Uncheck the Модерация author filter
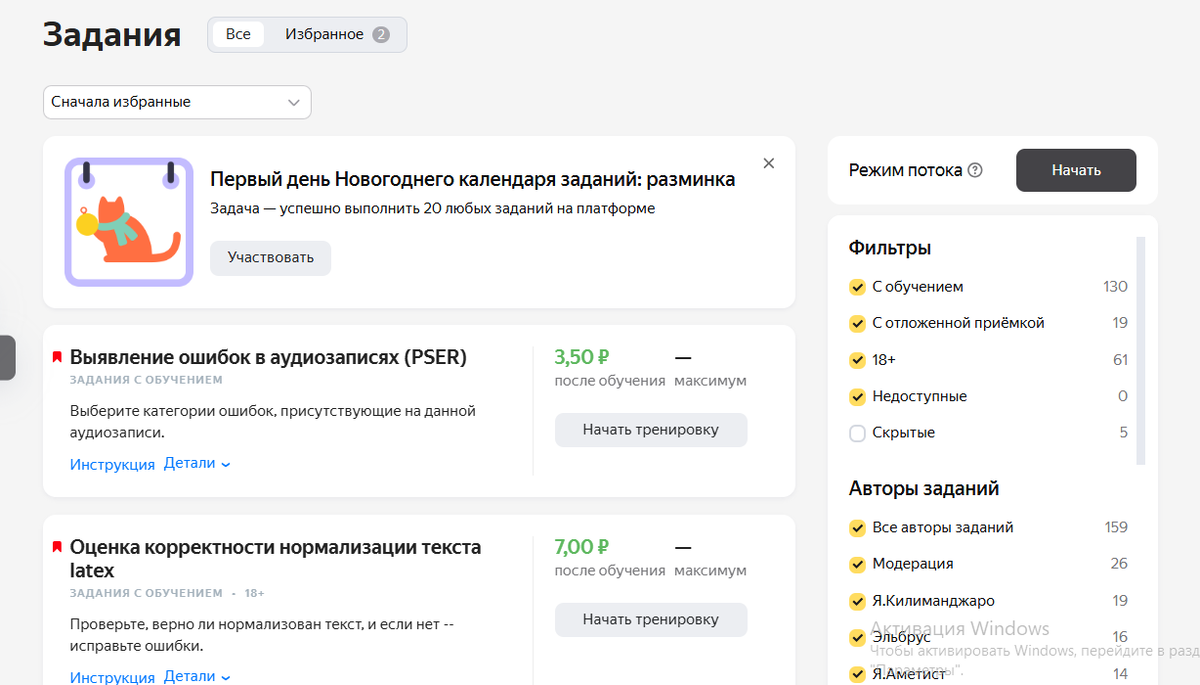The height and width of the screenshot is (685, 1200). coord(857,564)
